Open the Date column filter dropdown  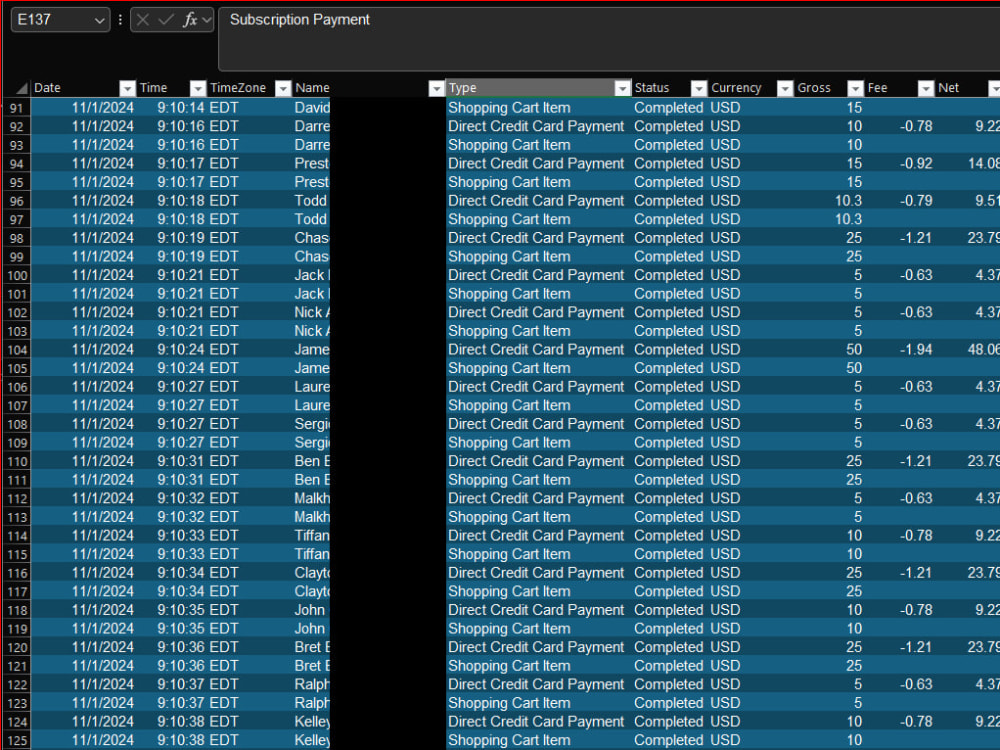click(128, 88)
